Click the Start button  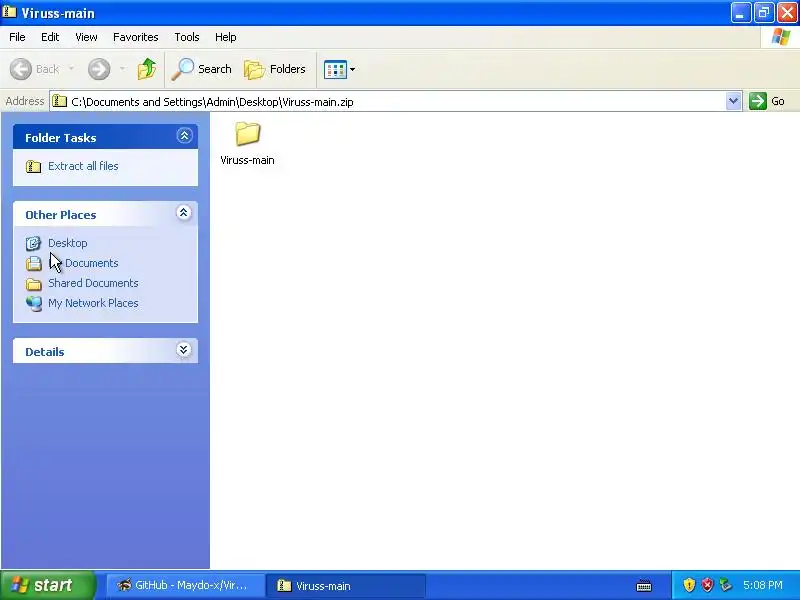[x=48, y=585]
